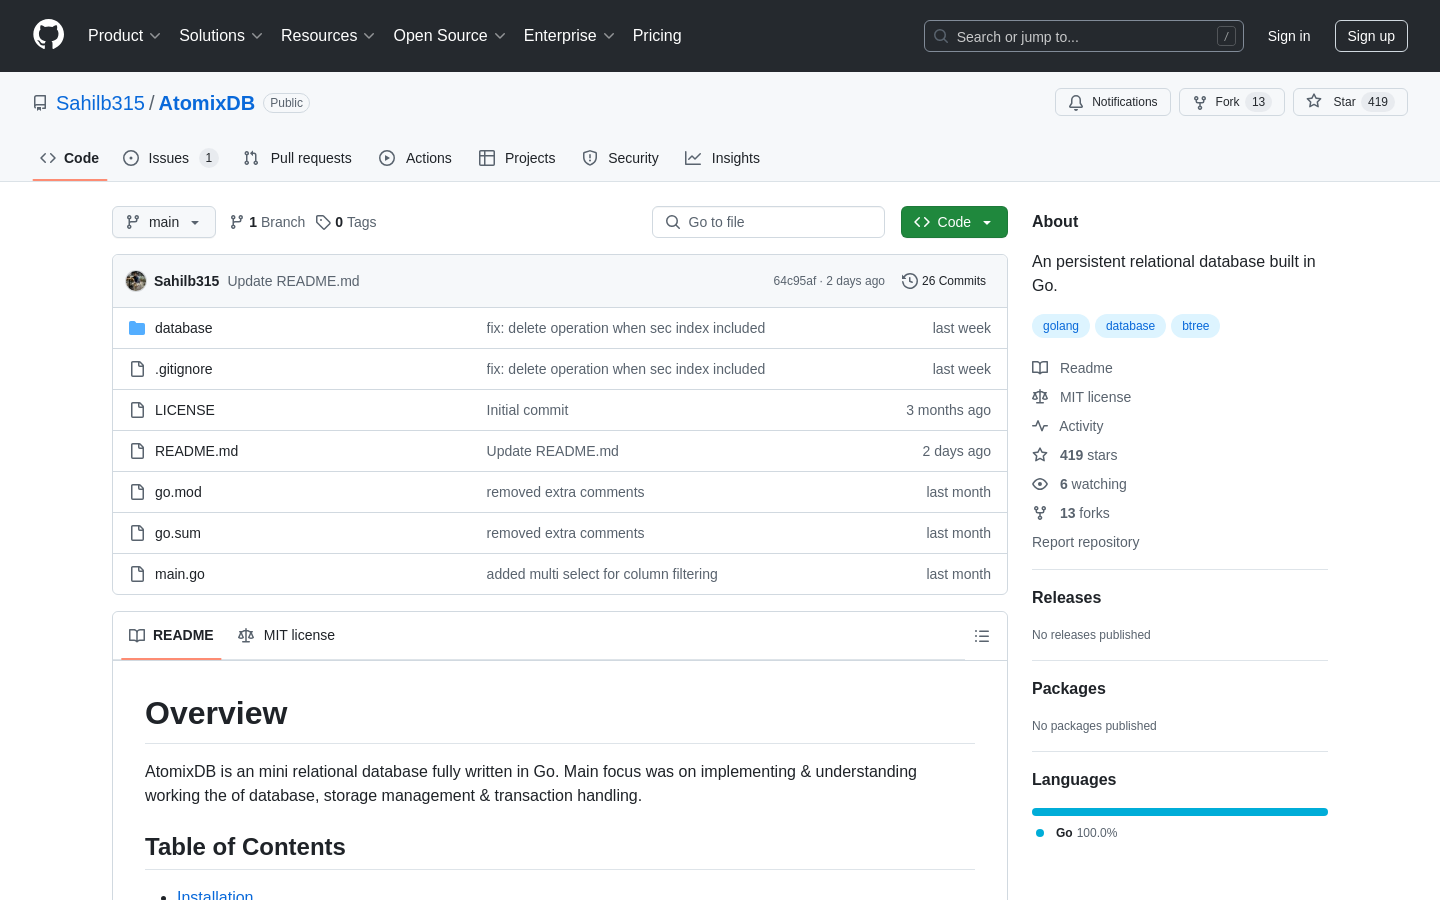Click Sahilb315's avatar in commit row

(x=136, y=281)
